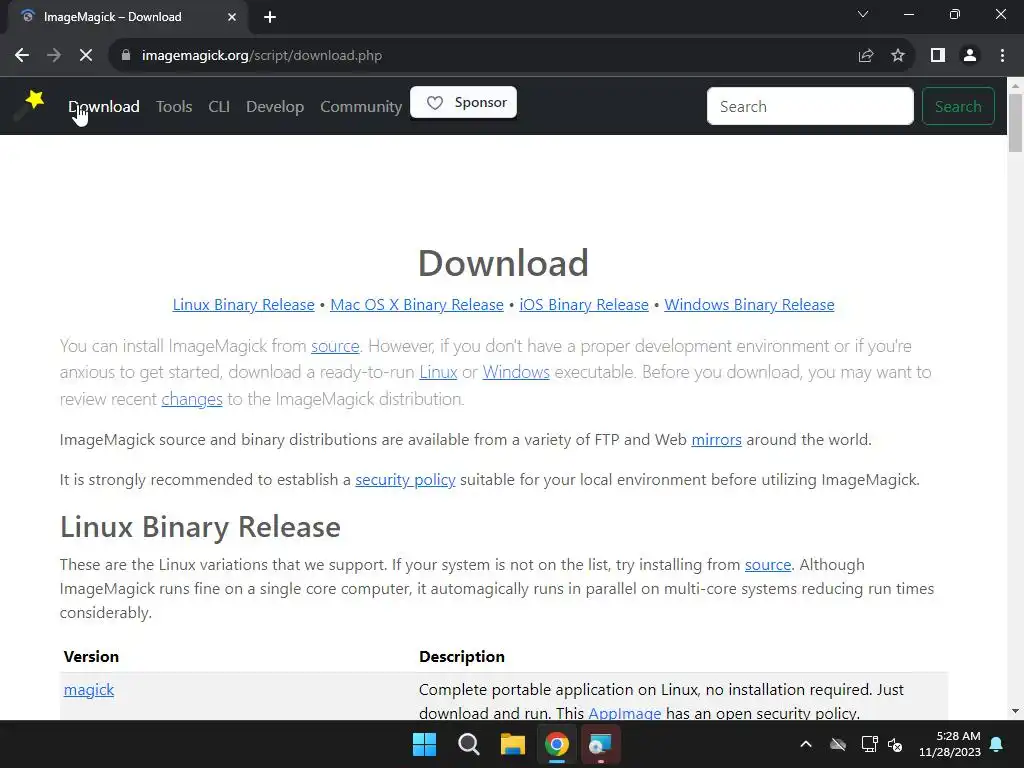
Task: Jump to iOS Binary Release link
Action: click(584, 304)
